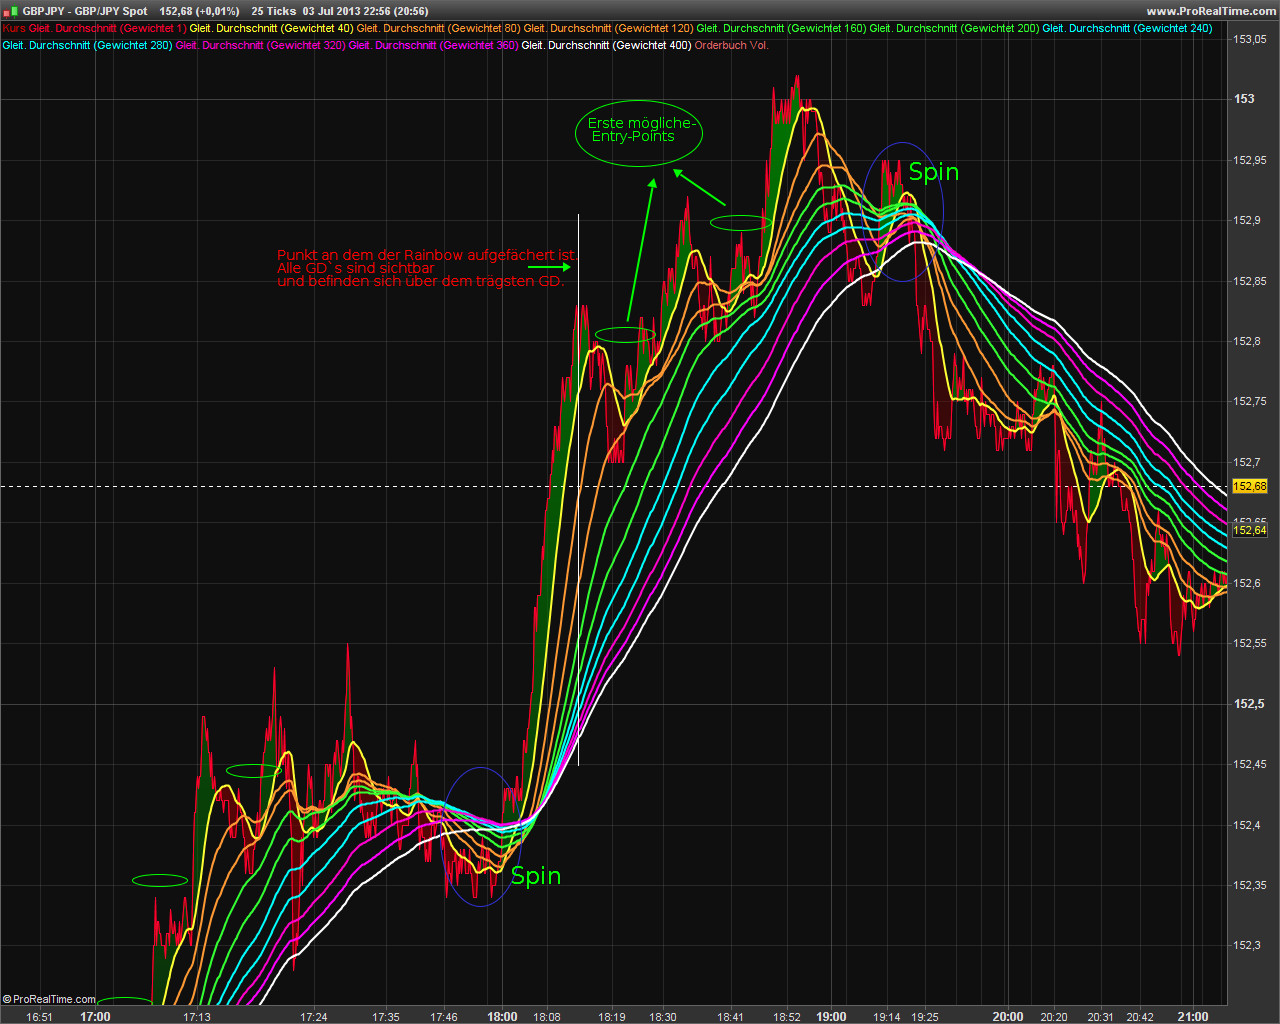Click the 152,5 level on price axis
This screenshot has height=1024, width=1280.
pos(1249,704)
